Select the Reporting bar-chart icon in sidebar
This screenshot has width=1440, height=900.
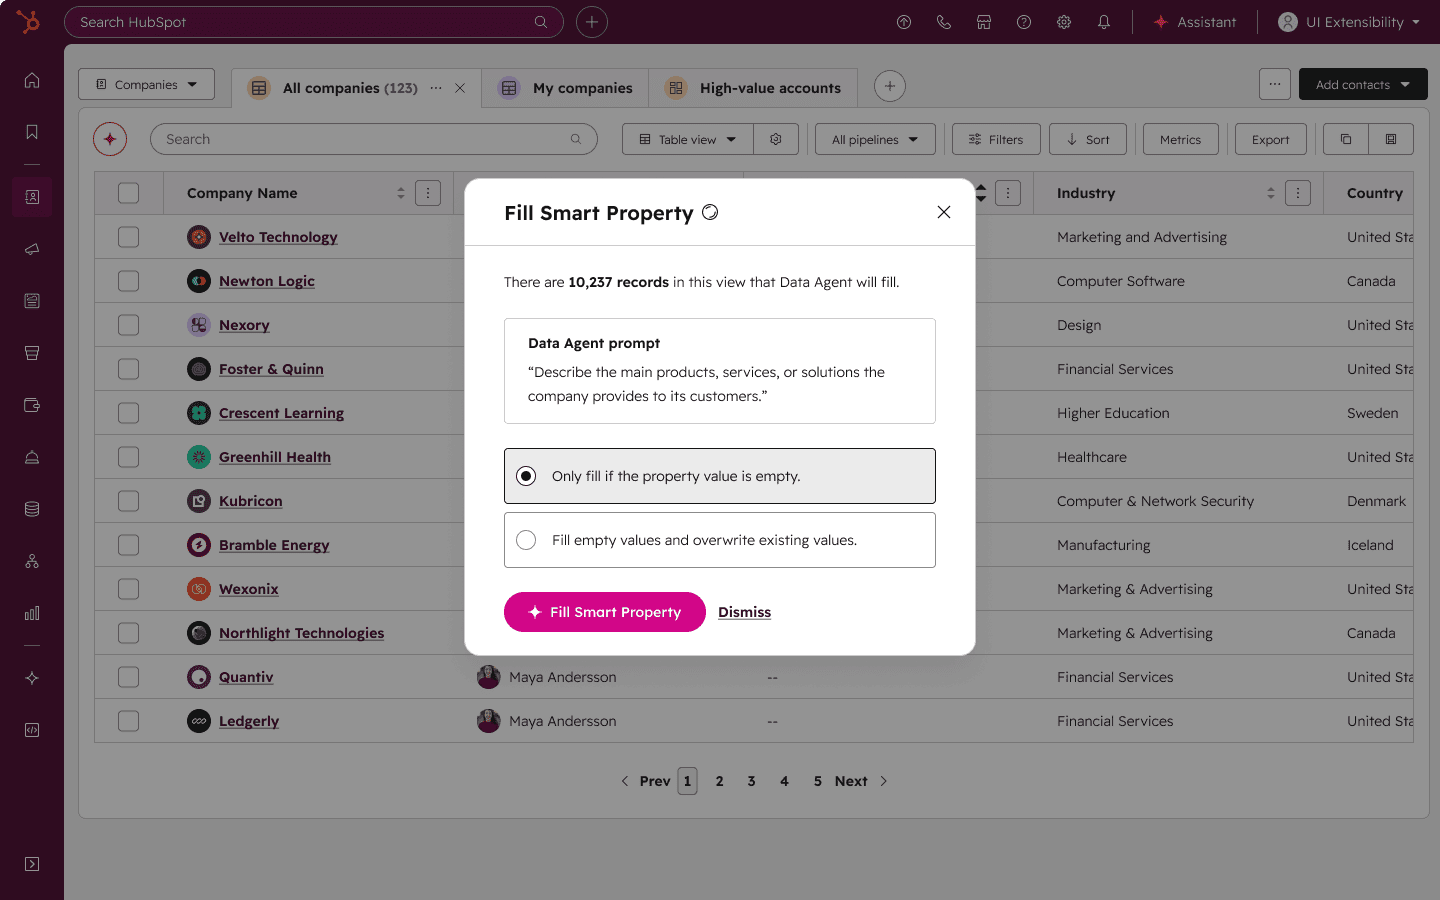point(31,613)
